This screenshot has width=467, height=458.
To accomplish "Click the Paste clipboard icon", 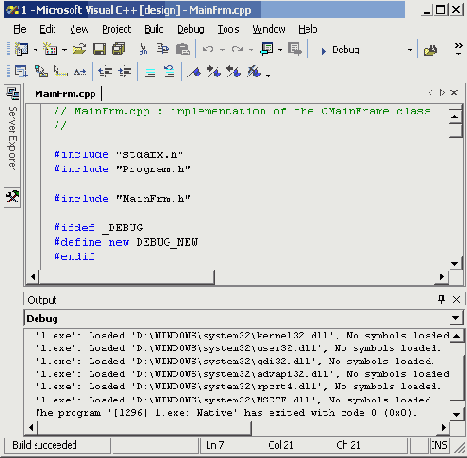I will click(x=183, y=49).
